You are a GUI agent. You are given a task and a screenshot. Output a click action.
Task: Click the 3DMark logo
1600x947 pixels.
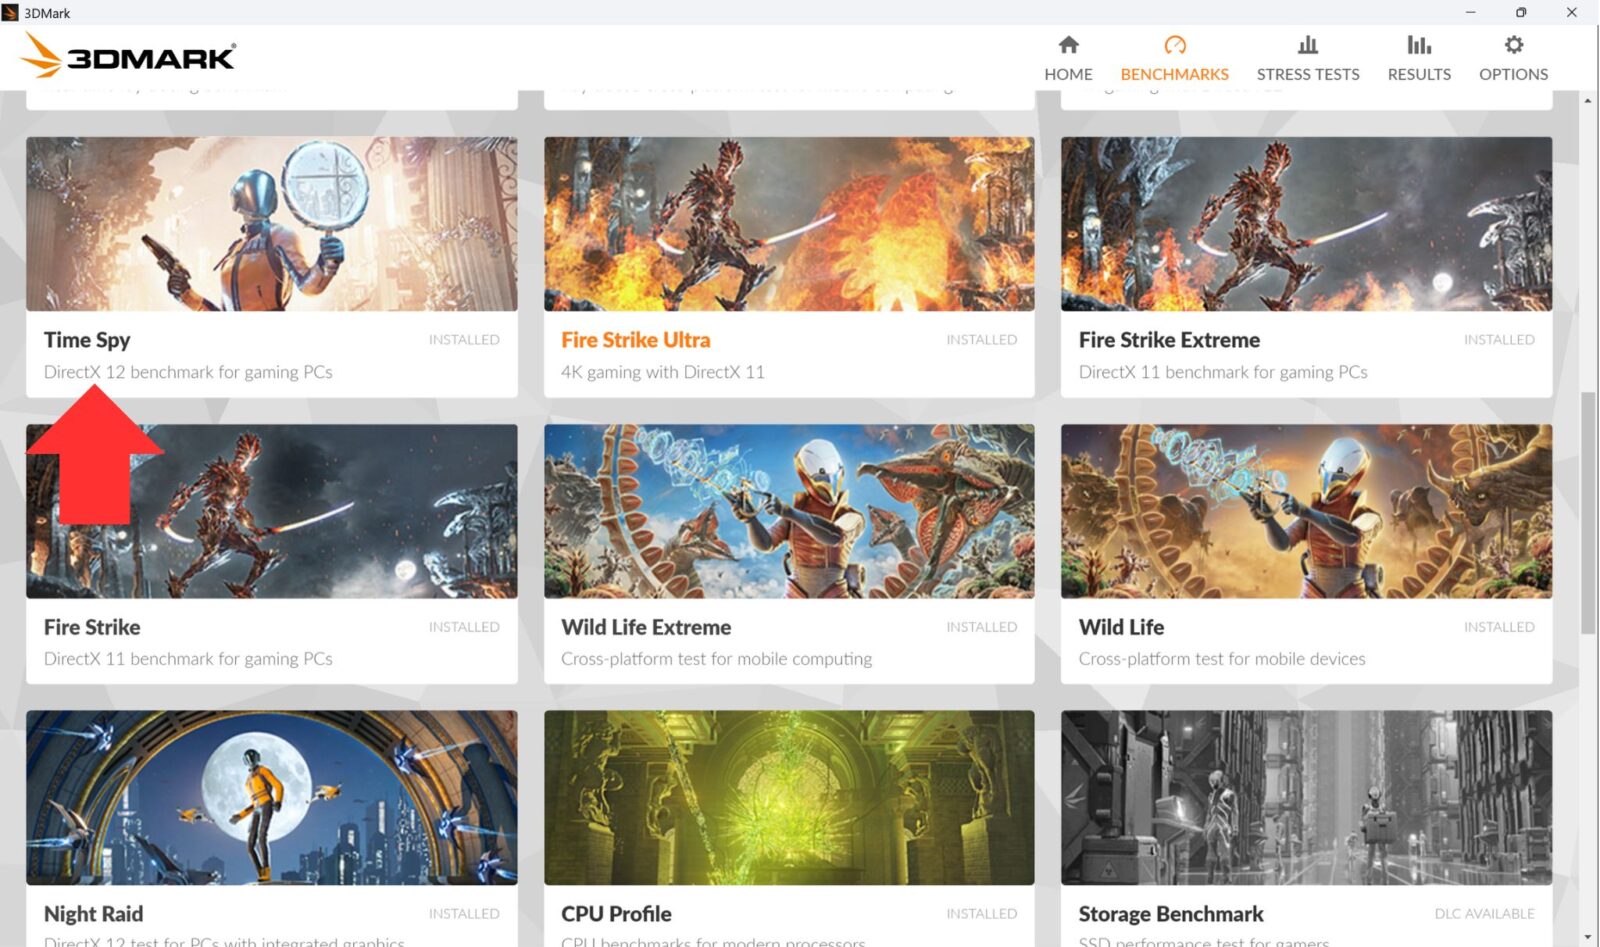(128, 56)
